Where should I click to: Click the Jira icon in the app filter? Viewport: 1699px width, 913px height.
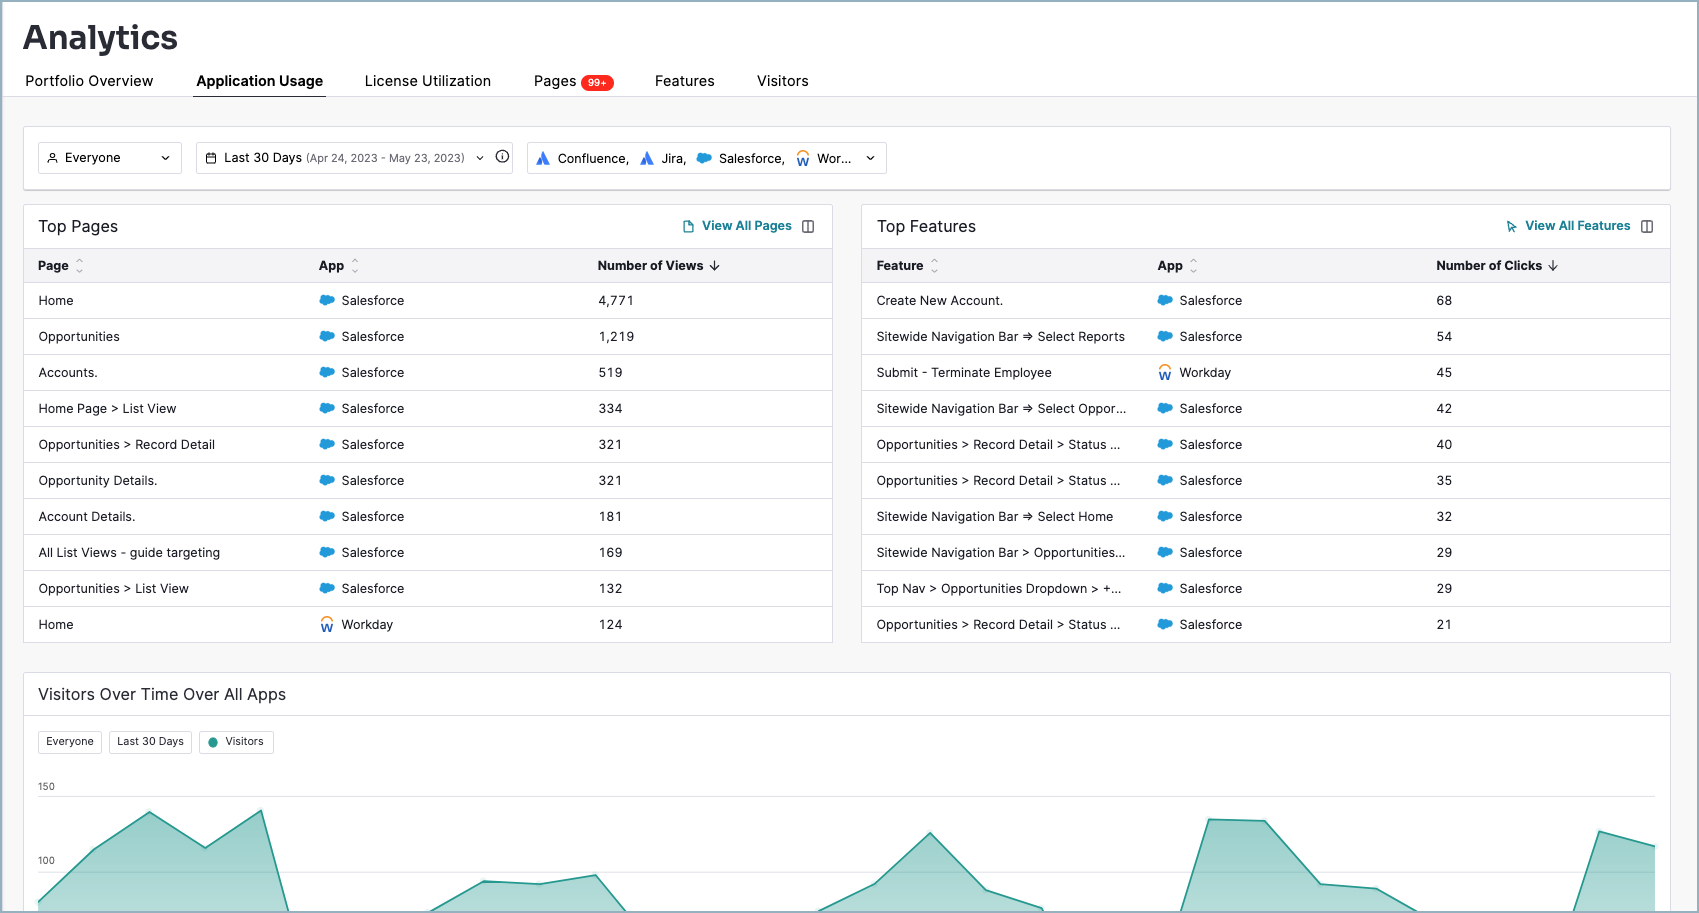[648, 158]
